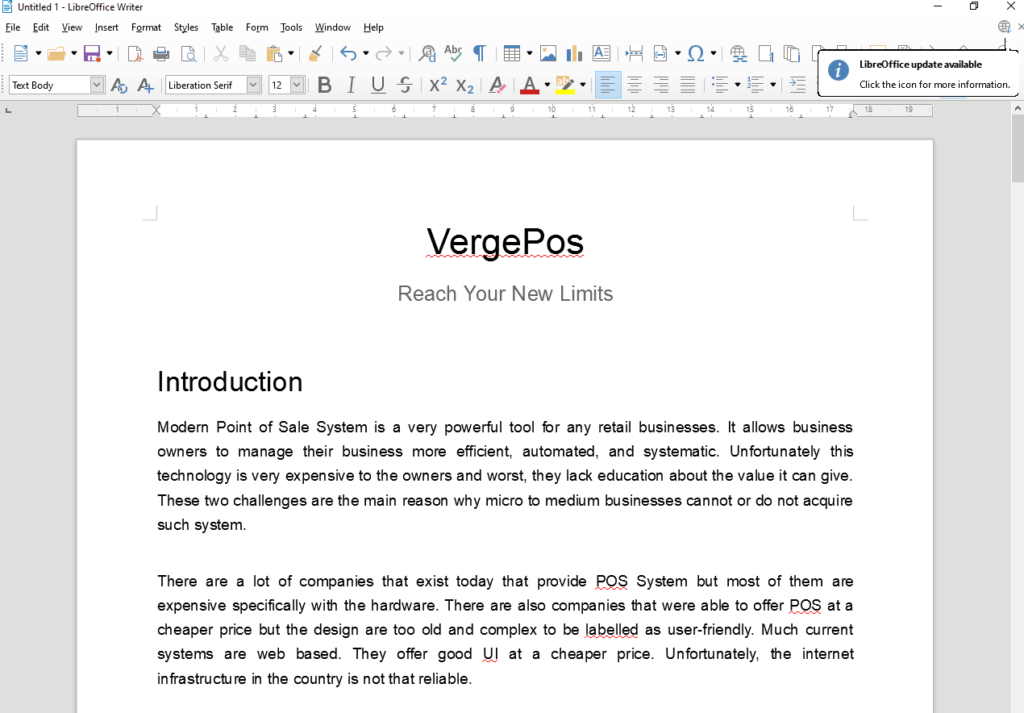Viewport: 1024px width, 713px height.
Task: Select Align Center paragraph button
Action: [x=634, y=86]
